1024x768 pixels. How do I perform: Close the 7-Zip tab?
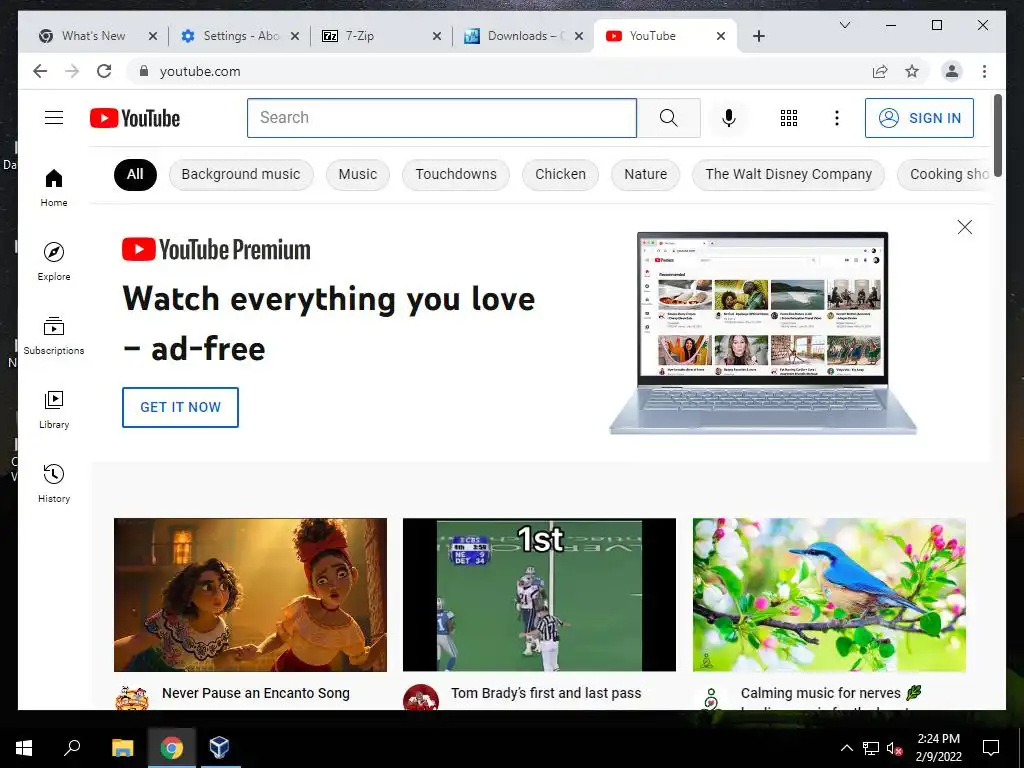(x=437, y=36)
